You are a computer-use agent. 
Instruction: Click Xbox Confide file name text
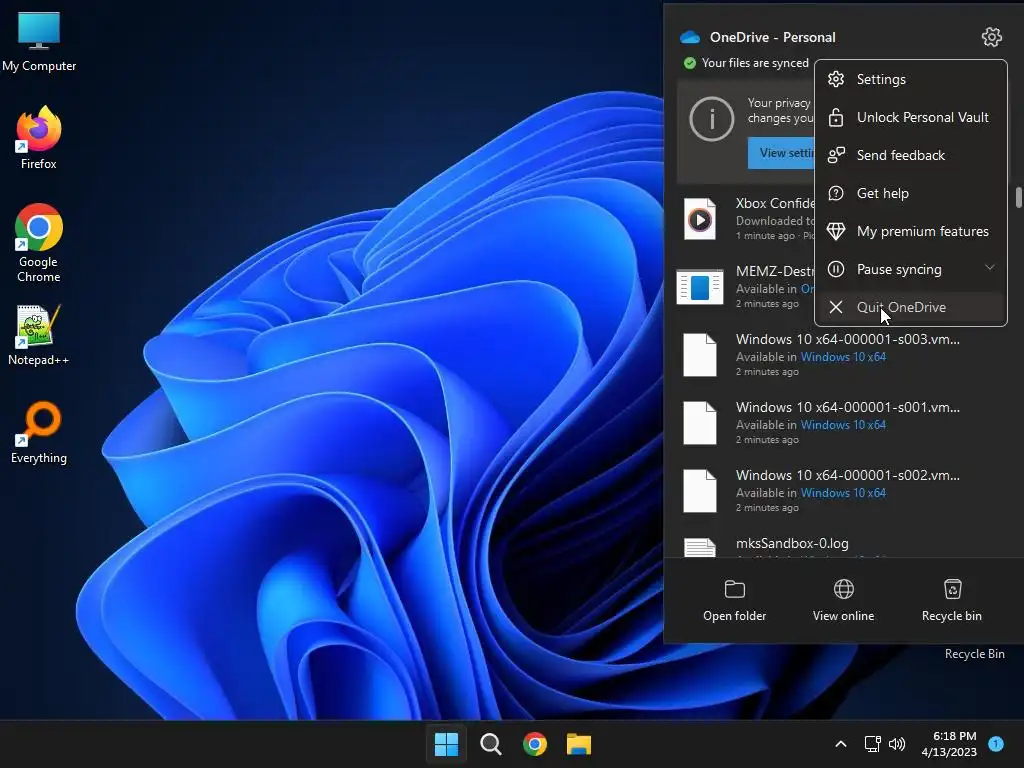775,203
